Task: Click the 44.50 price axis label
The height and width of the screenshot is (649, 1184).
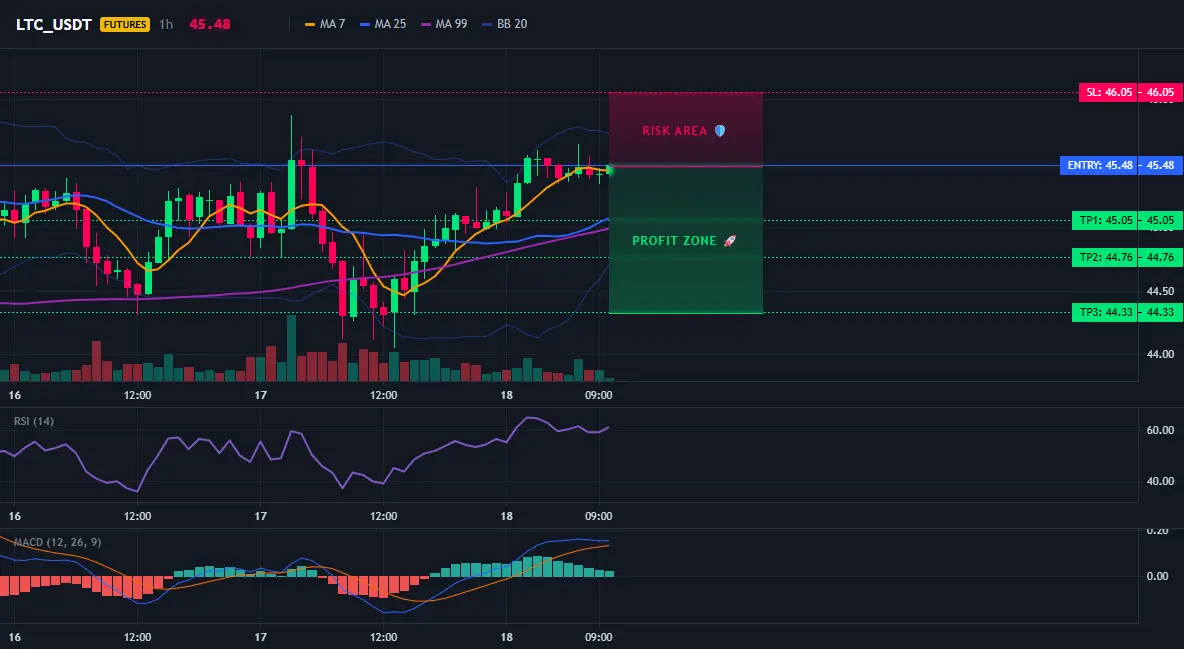Action: 1161,291
